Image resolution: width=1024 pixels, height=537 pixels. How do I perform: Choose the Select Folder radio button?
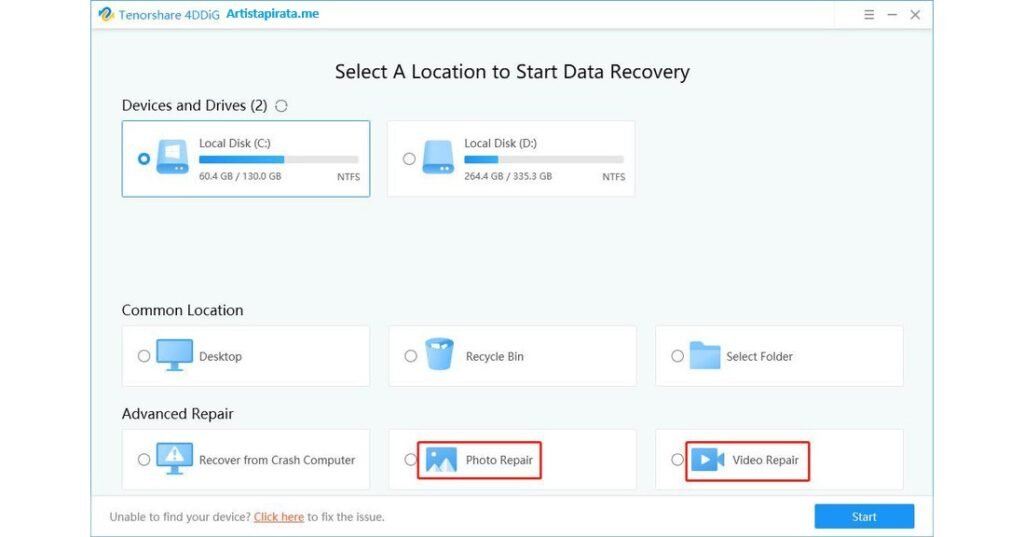[x=677, y=356]
